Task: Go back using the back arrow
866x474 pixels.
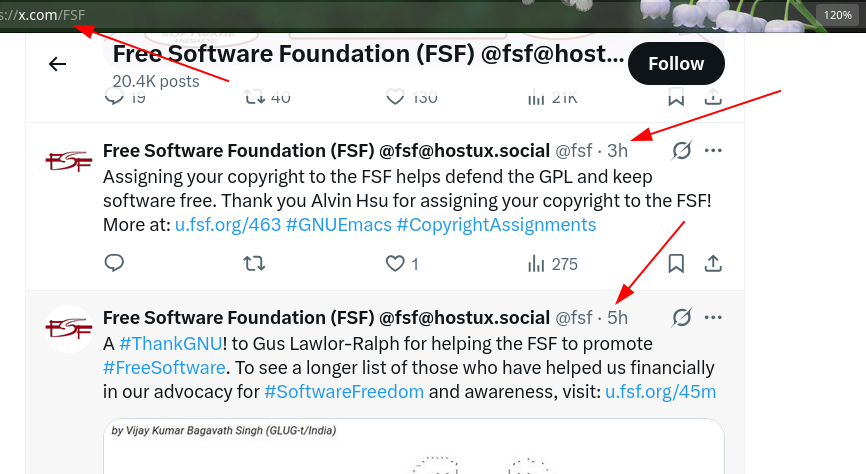Action: coord(57,64)
